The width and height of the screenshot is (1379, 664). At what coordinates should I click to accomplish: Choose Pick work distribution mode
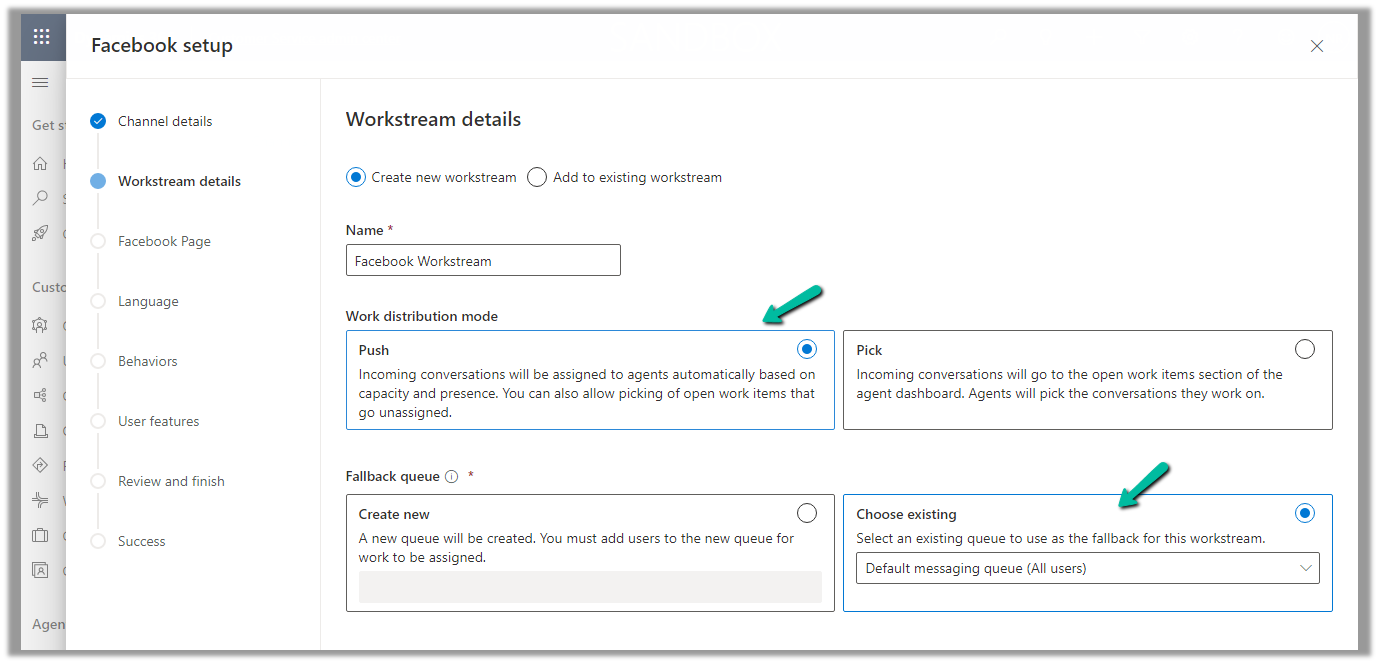(1304, 349)
